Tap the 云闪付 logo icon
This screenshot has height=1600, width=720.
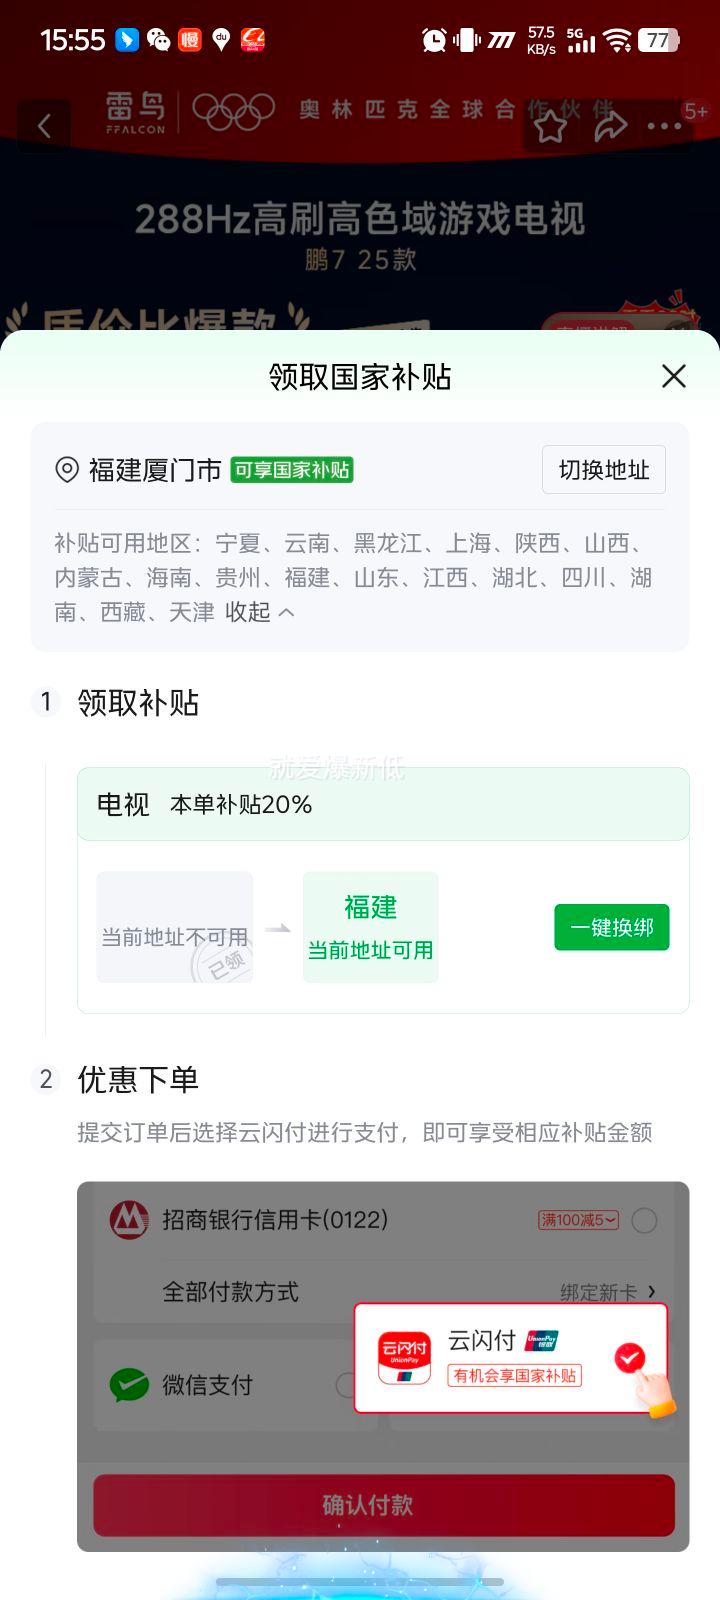[x=404, y=1357]
